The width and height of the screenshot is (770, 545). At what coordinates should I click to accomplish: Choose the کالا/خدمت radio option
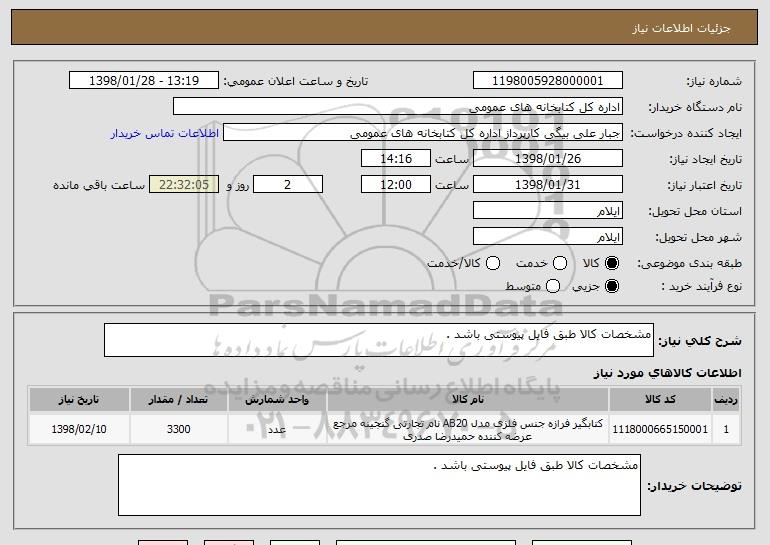[491, 263]
